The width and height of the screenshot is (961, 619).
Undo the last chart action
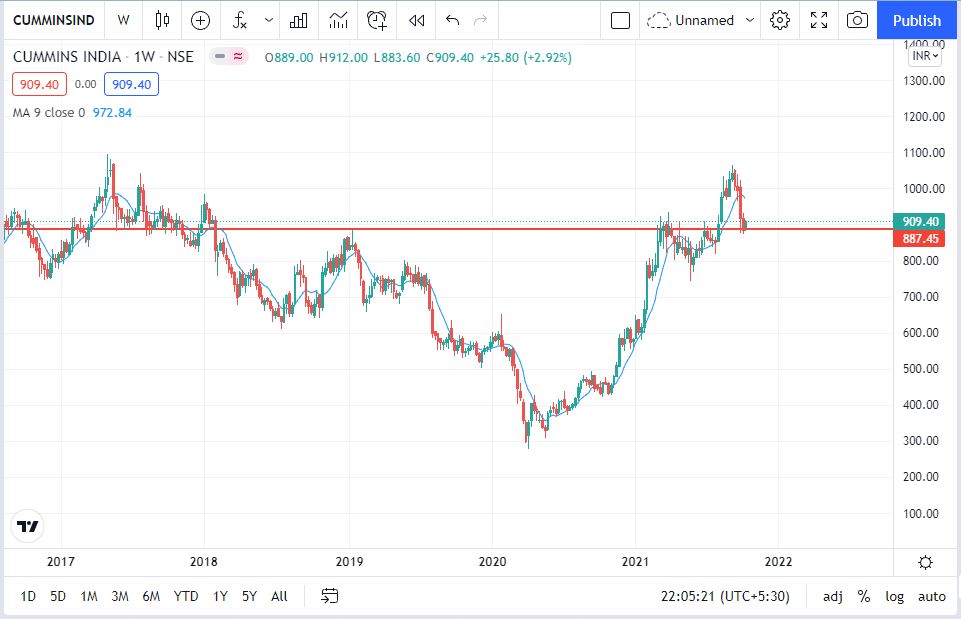(x=452, y=20)
